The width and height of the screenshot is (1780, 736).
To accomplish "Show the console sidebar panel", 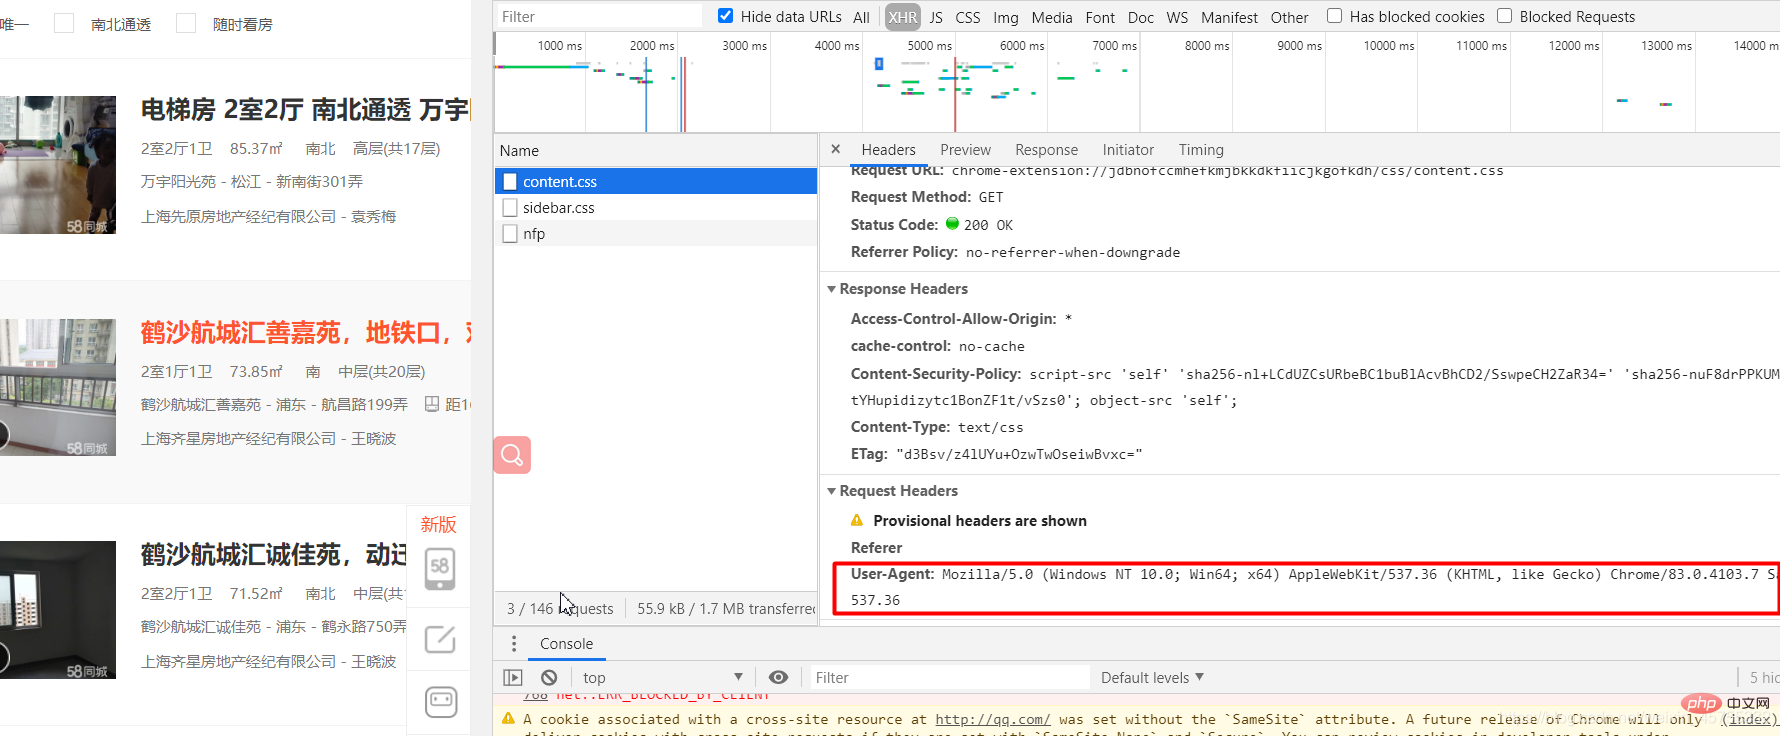I will (x=513, y=678).
